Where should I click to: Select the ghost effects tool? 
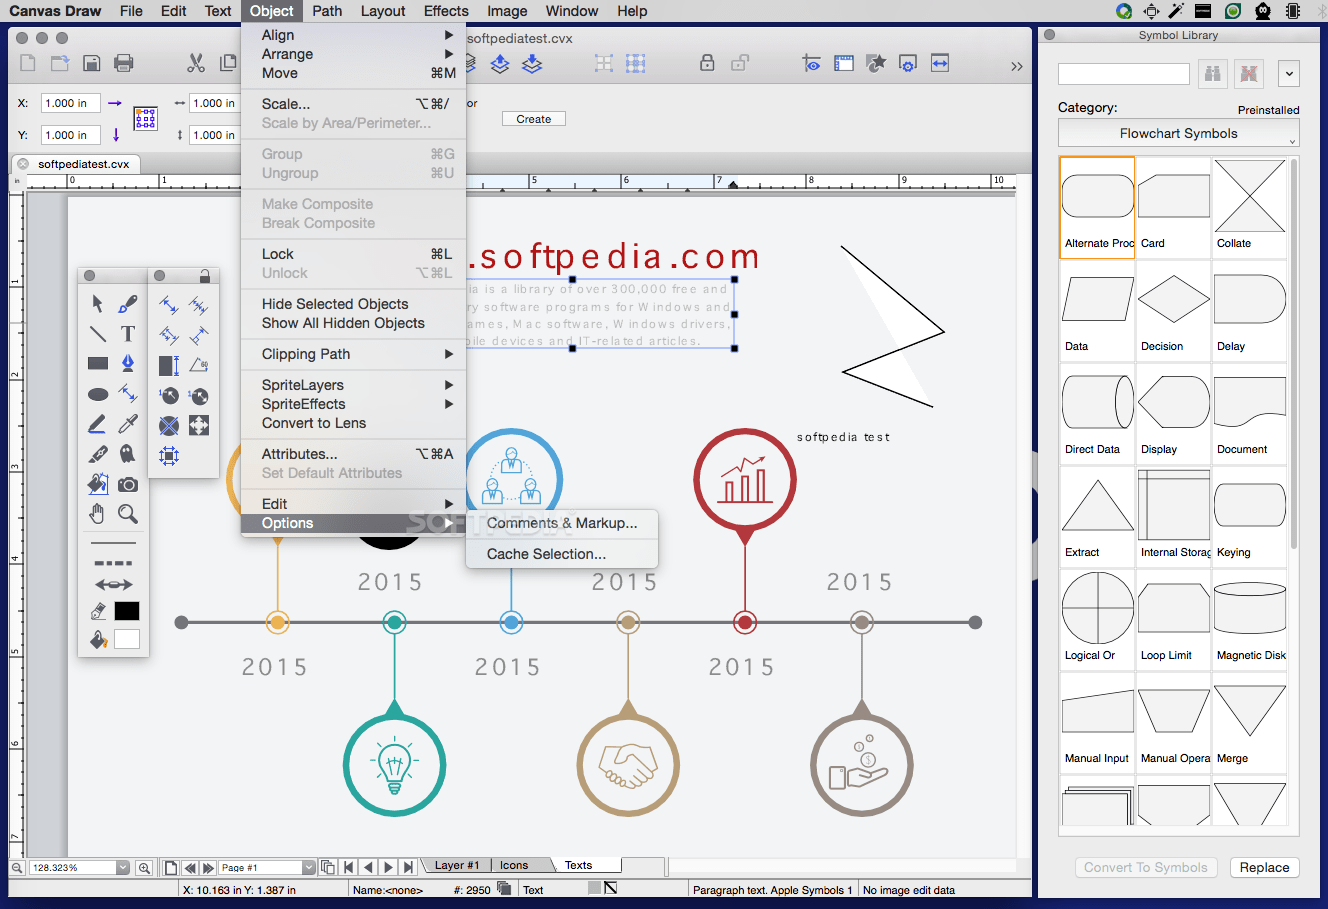128,454
